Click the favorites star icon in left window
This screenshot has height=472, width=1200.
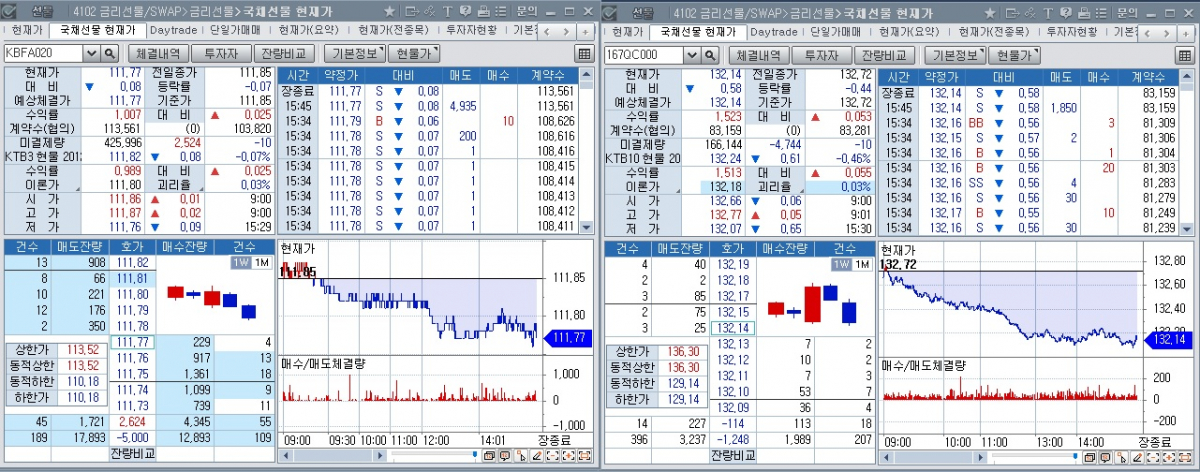click(390, 11)
